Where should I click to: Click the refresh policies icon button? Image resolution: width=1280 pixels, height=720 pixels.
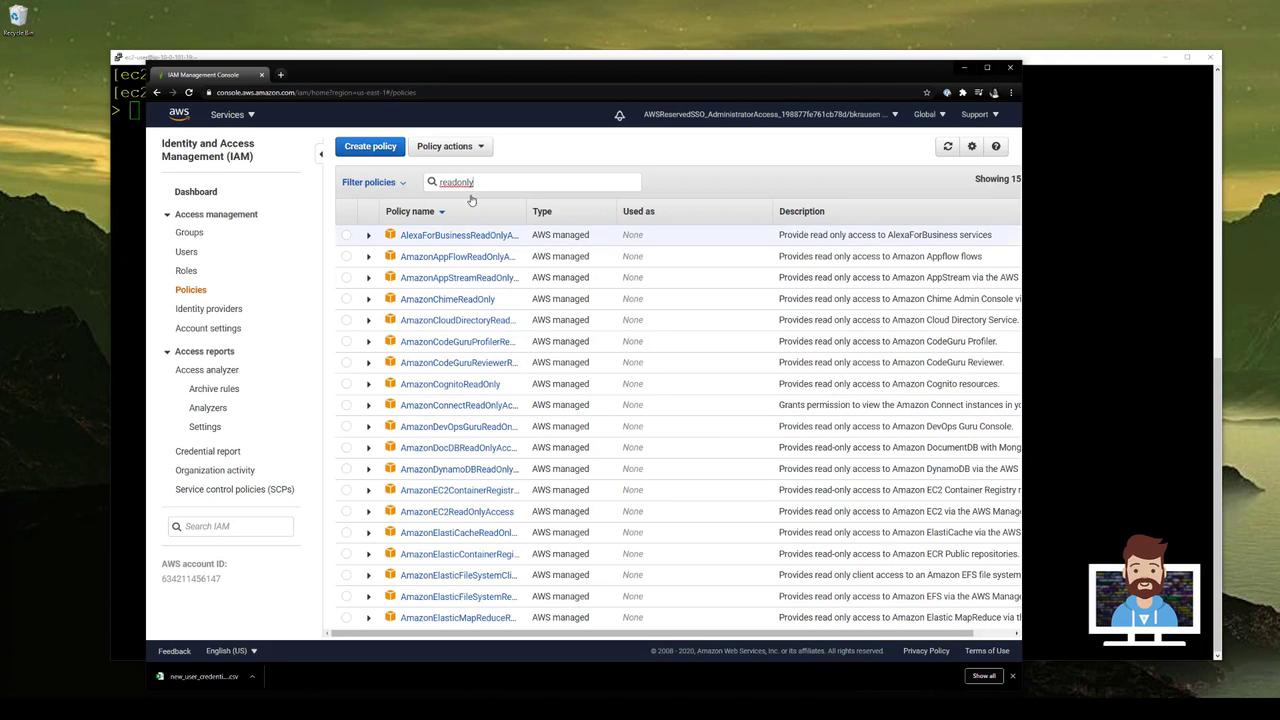948,146
